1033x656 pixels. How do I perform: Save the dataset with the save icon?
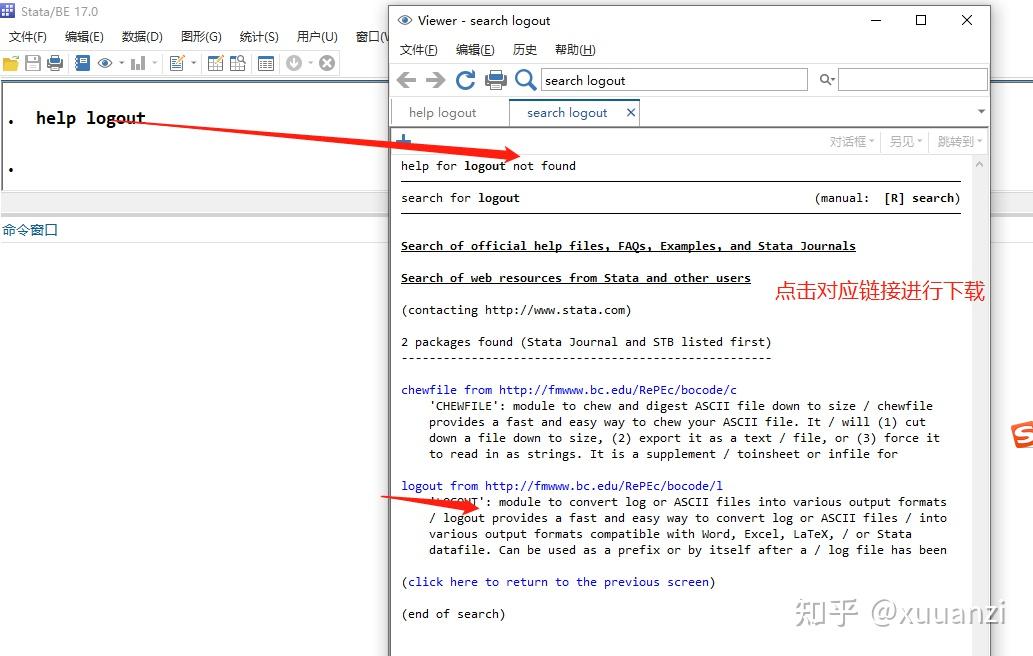pos(34,62)
